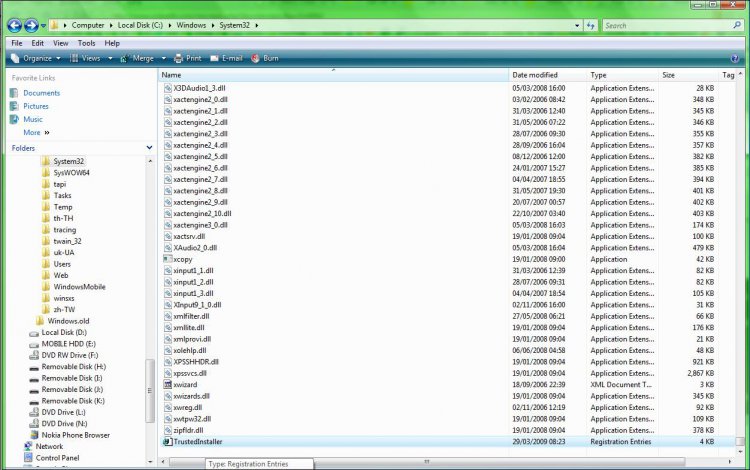Select Removable Disk (K:) icon
The height and width of the screenshot is (470, 750).
(x=34, y=402)
